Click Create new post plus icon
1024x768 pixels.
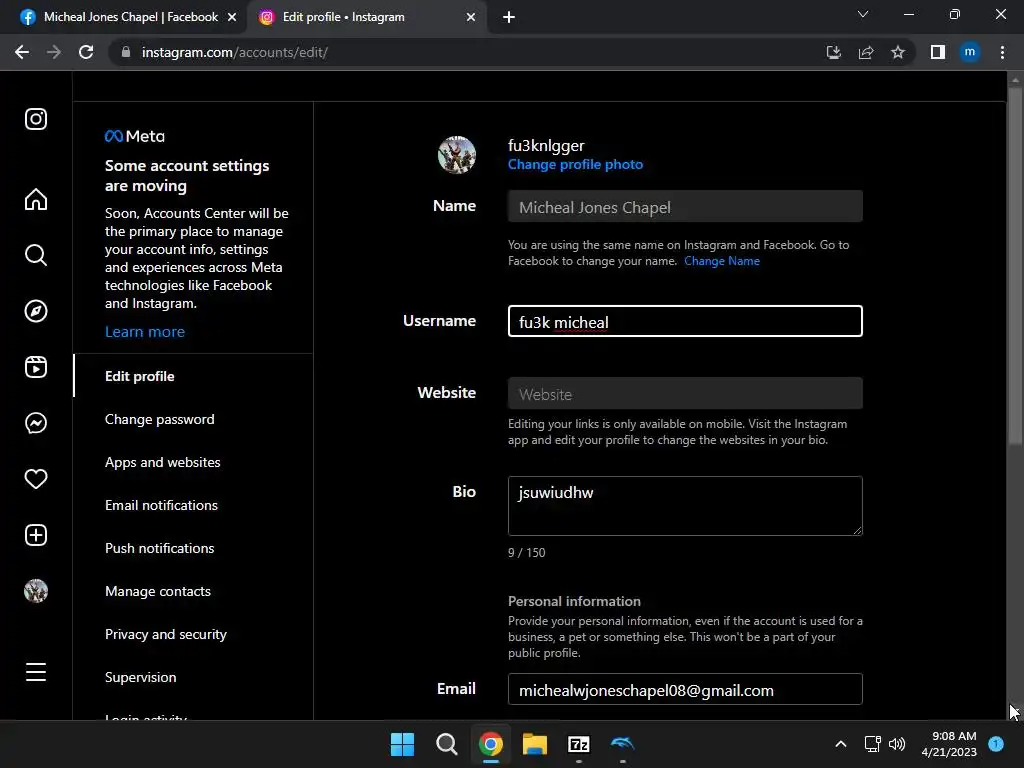tap(36, 535)
